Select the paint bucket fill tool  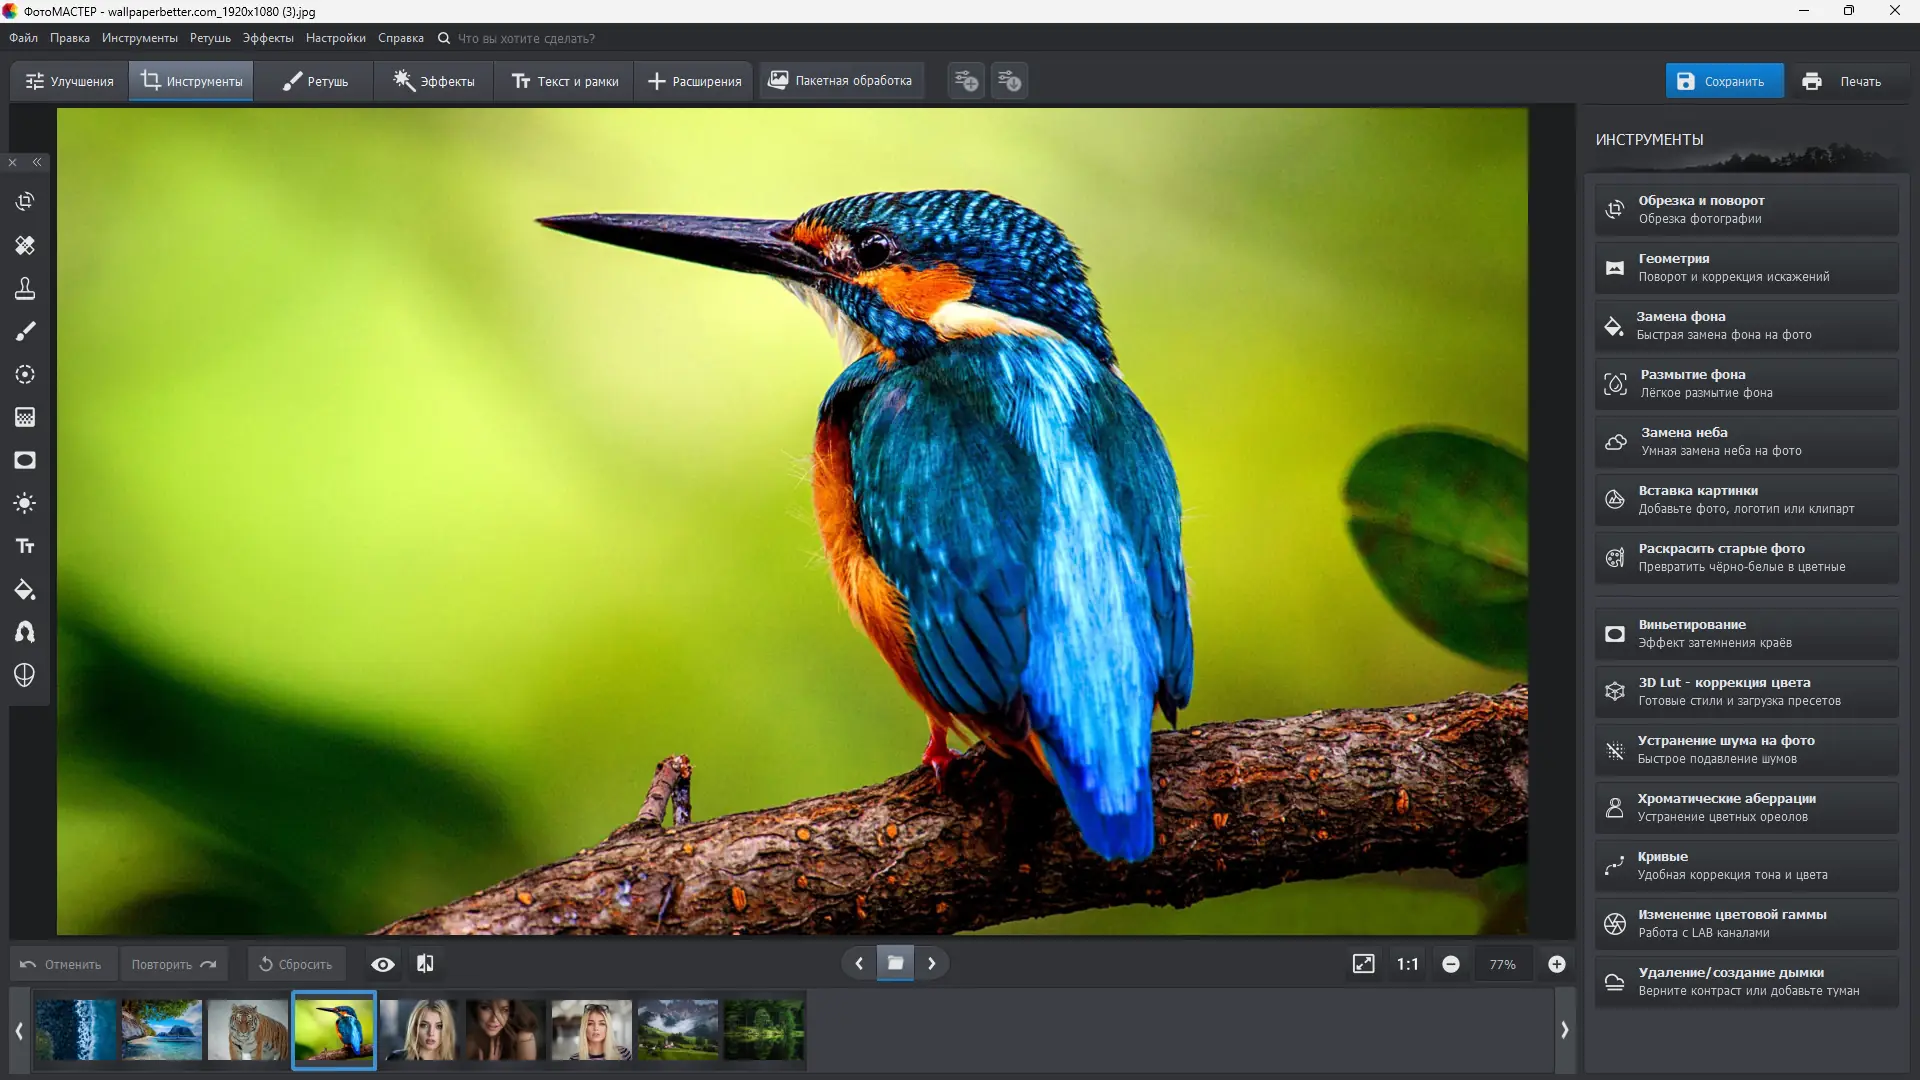click(25, 589)
